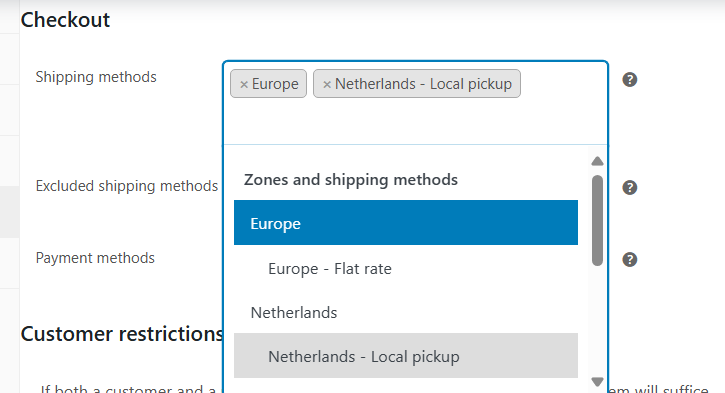Click the Checkout section heading

coord(65,20)
